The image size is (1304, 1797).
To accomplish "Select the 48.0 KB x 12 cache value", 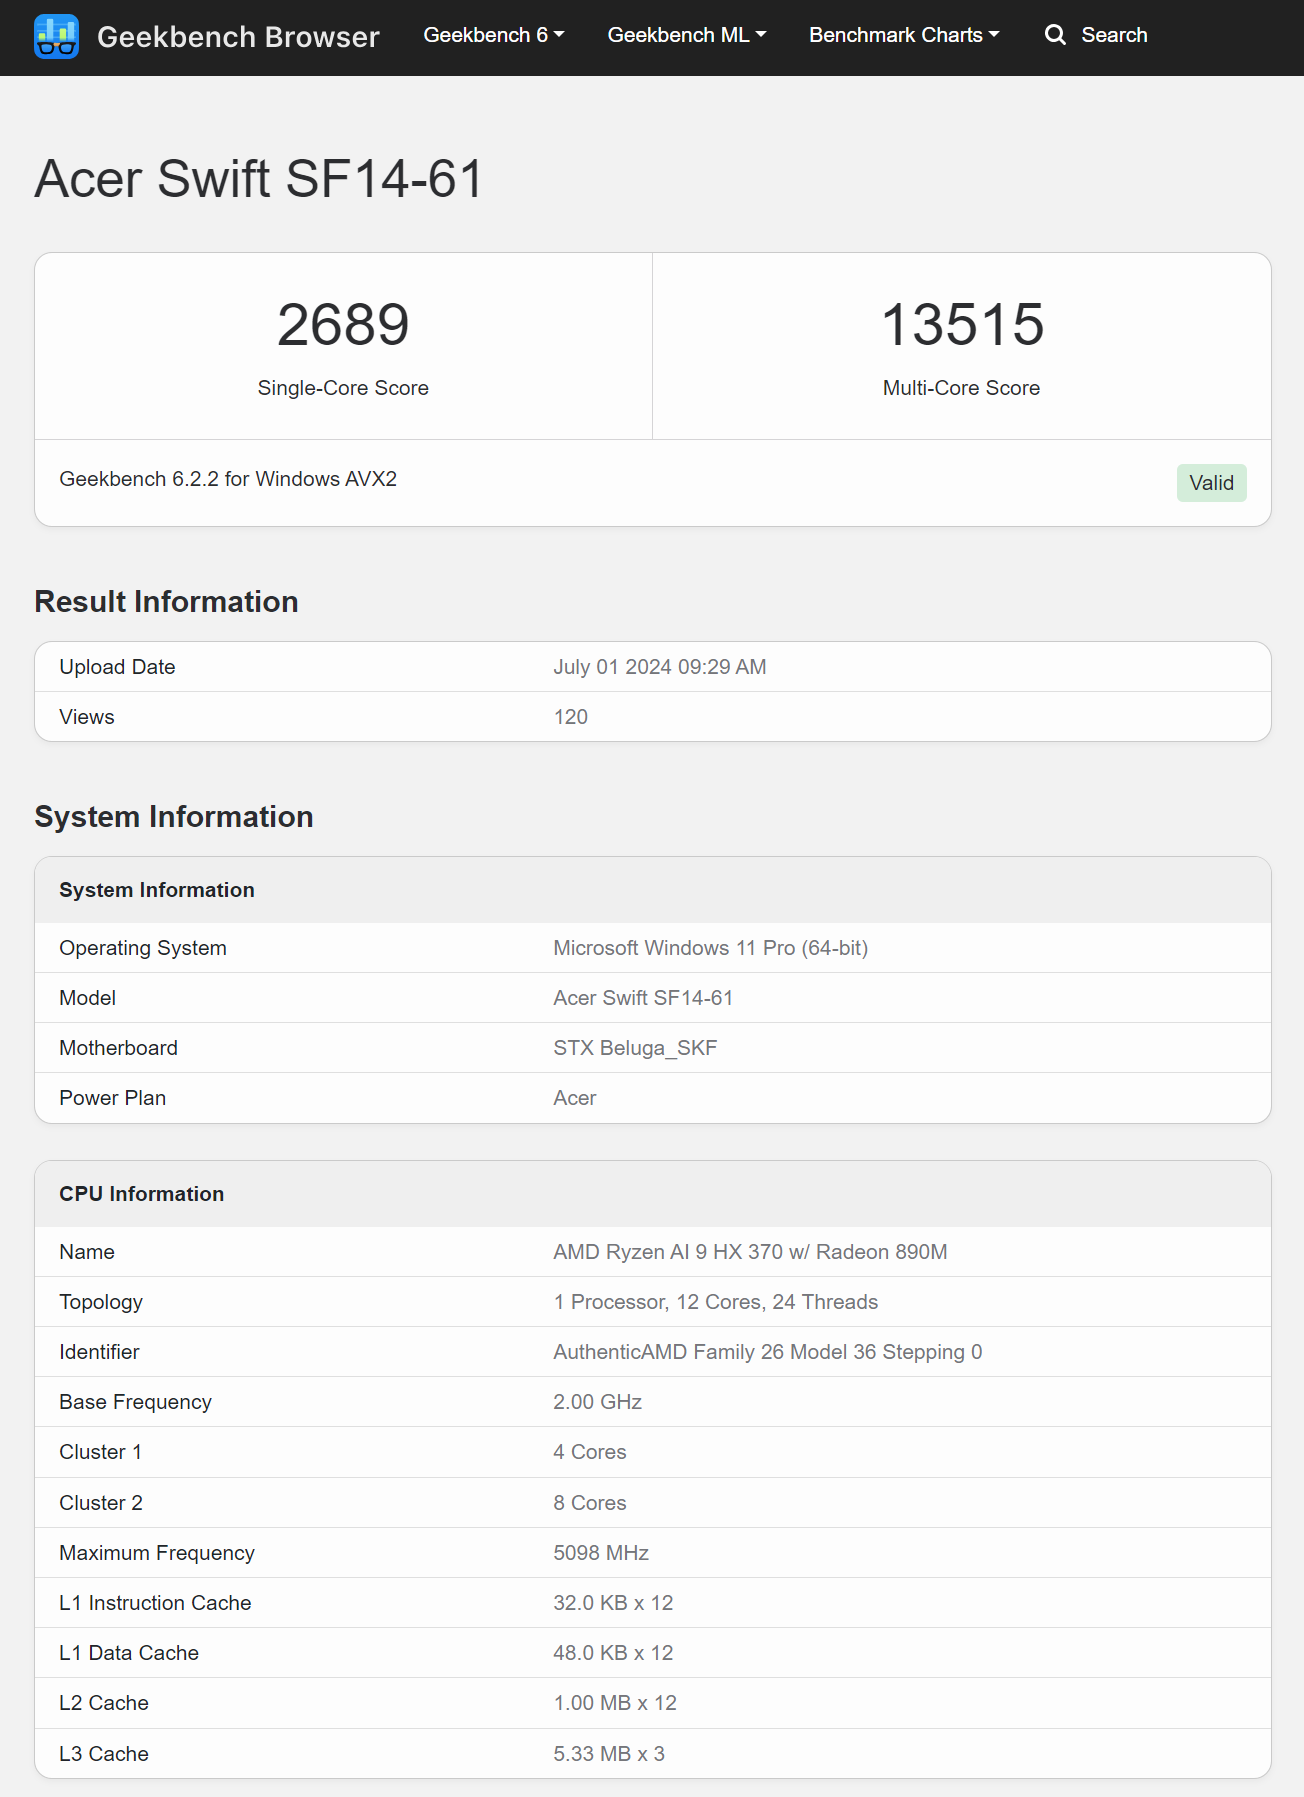I will coord(613,1653).
